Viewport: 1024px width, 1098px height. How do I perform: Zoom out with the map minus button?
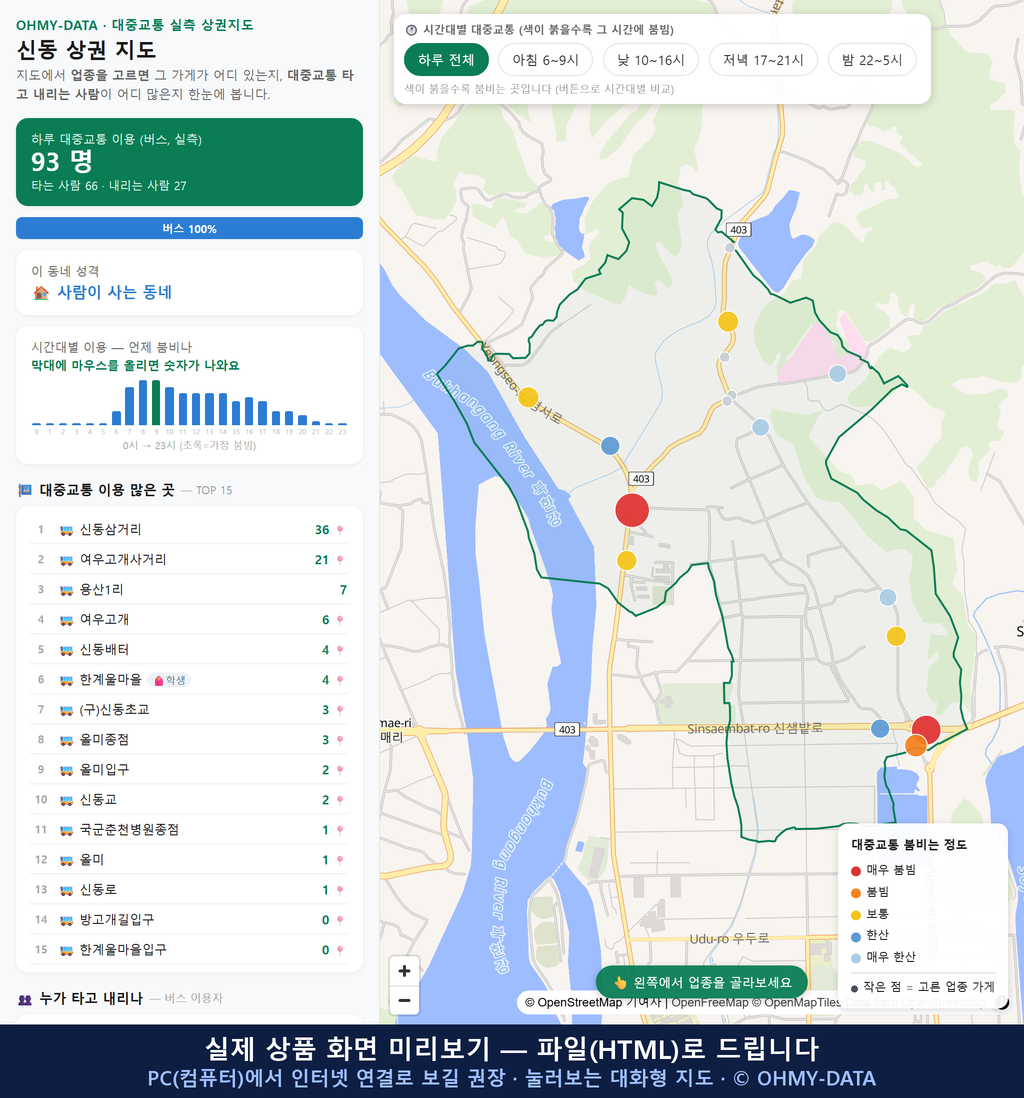coord(404,1000)
